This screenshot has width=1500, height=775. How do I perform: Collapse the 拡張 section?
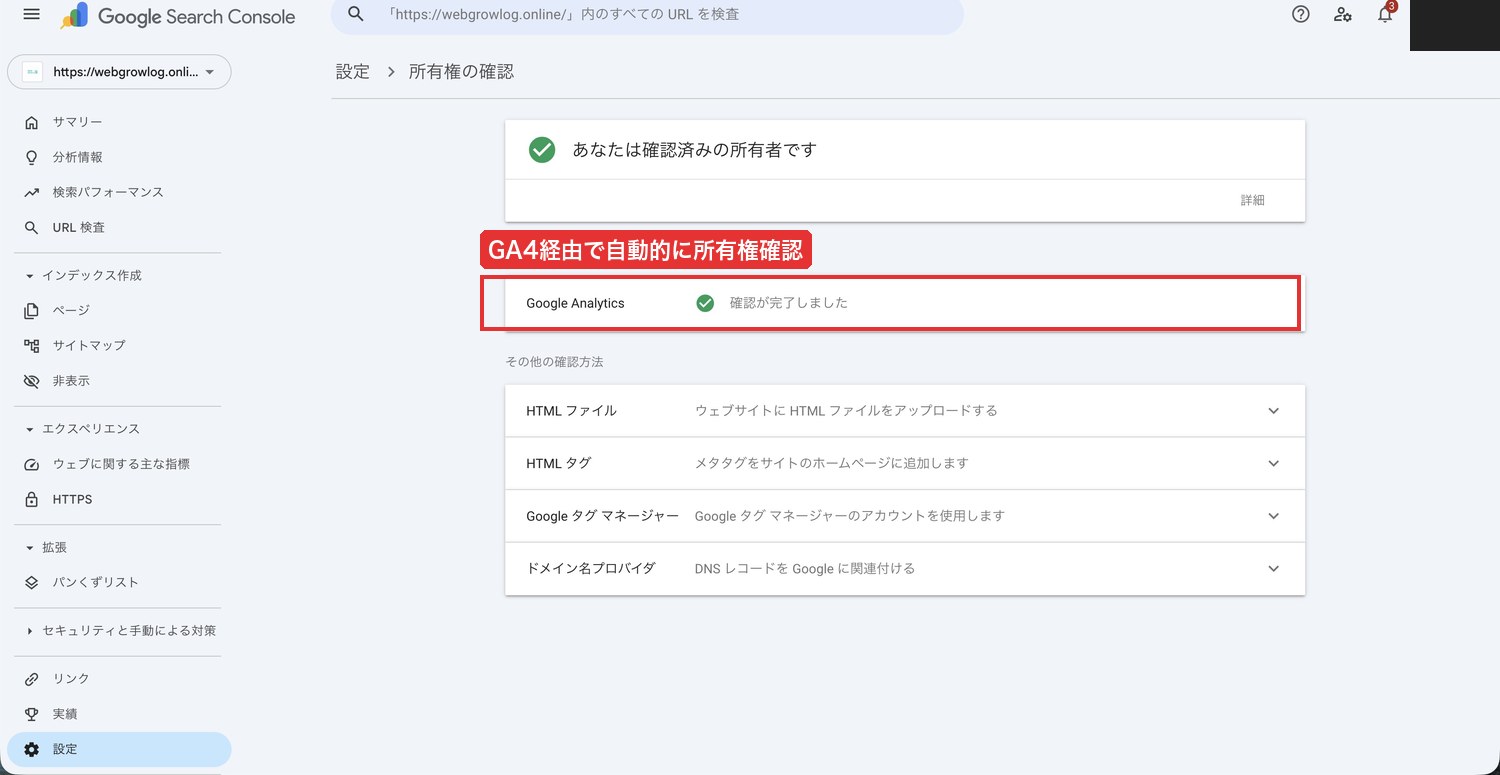[30, 547]
